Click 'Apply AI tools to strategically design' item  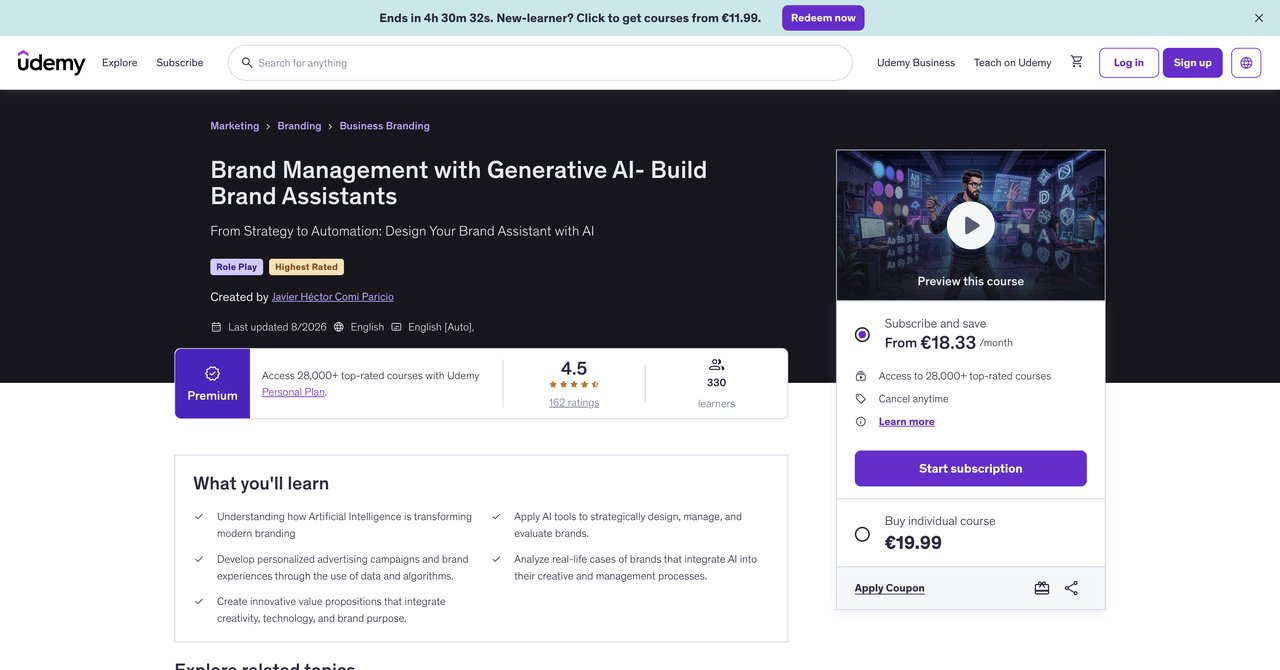click(x=628, y=525)
